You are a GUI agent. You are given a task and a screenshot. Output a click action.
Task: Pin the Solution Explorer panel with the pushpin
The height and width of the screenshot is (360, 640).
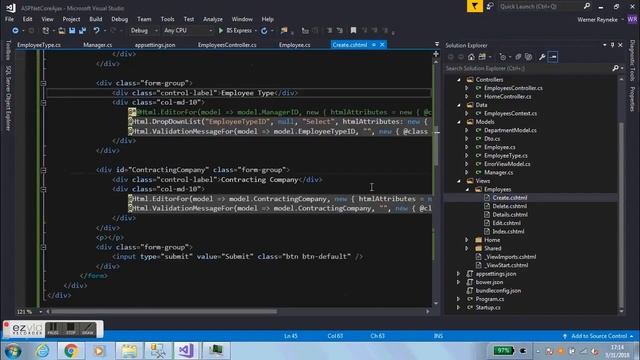pyautogui.click(x=612, y=45)
